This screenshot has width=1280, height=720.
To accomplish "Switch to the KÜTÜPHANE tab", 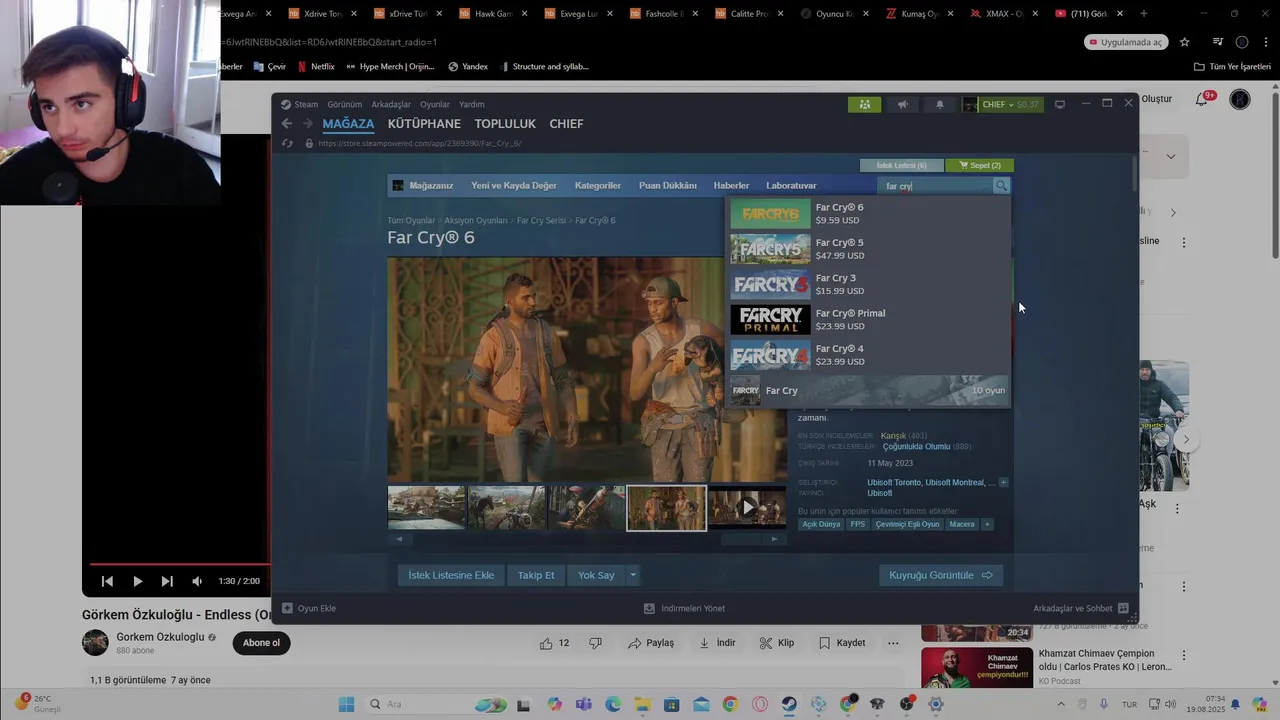I will click(x=424, y=124).
